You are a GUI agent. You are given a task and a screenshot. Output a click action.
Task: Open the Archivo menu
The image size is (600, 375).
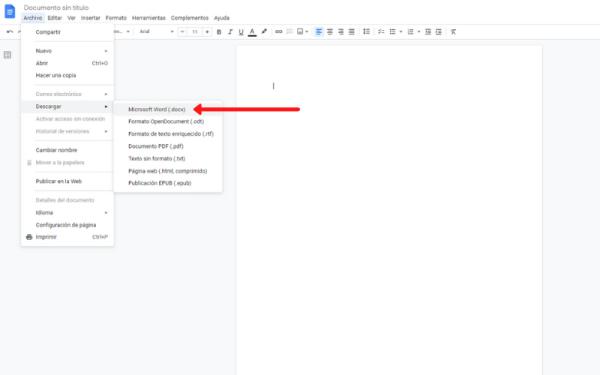pyautogui.click(x=33, y=18)
